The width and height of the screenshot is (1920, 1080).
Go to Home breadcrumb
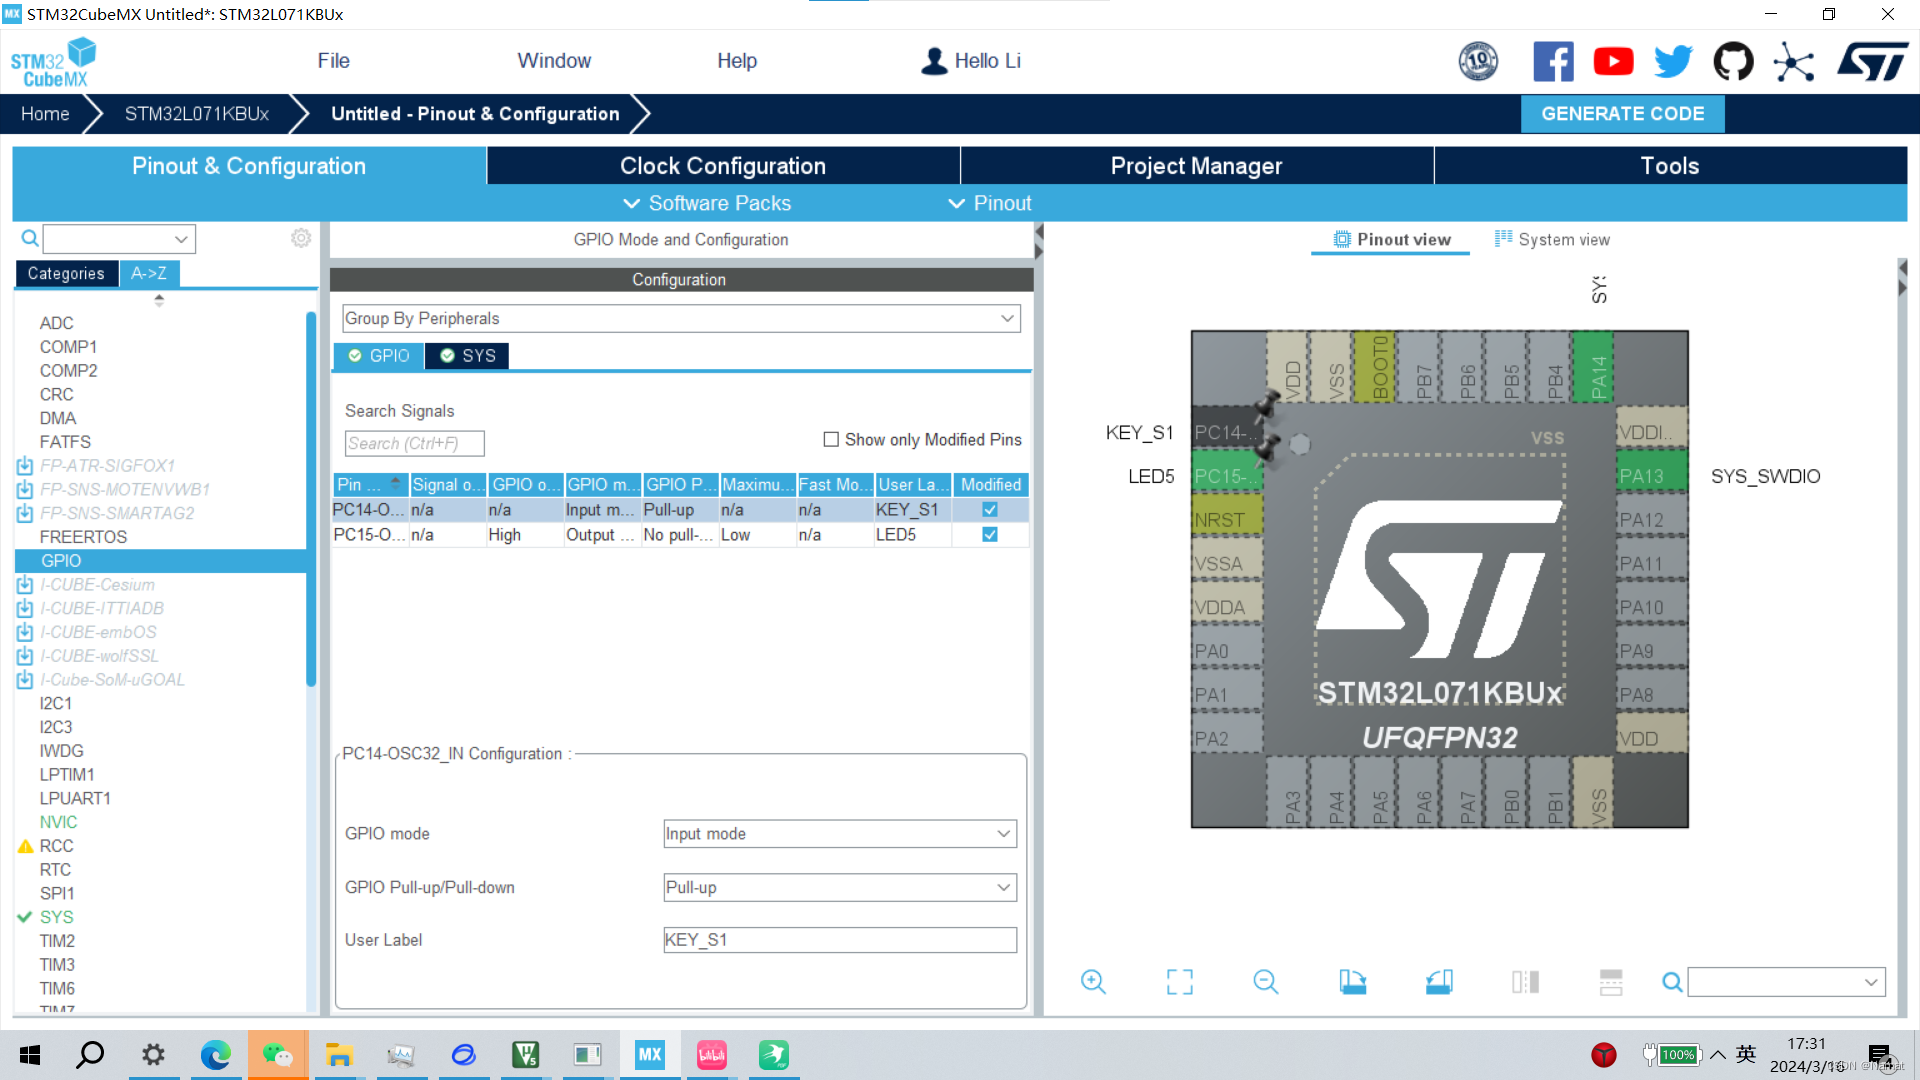45,114
